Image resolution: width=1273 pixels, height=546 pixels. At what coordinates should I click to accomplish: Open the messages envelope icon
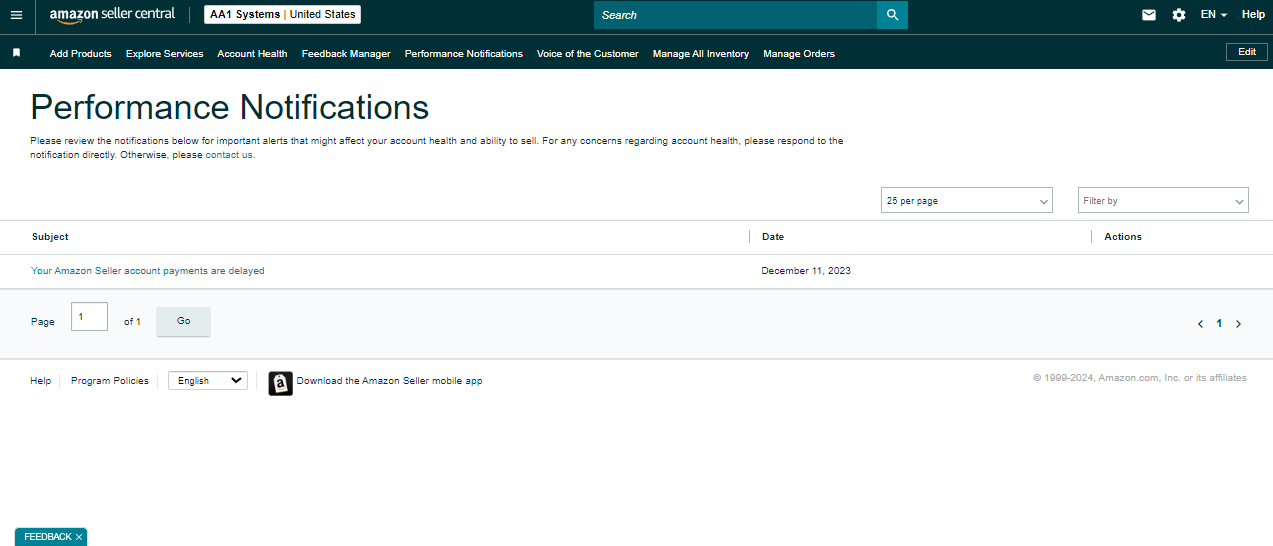pyautogui.click(x=1149, y=15)
